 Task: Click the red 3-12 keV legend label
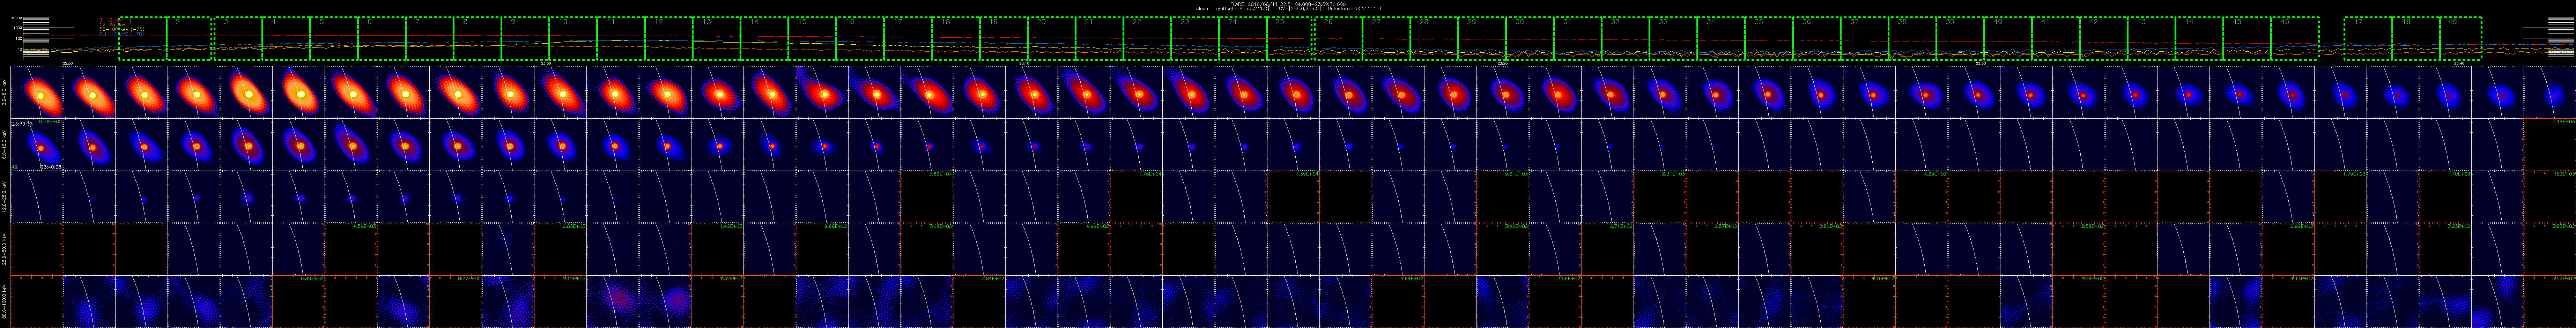pyautogui.click(x=111, y=20)
